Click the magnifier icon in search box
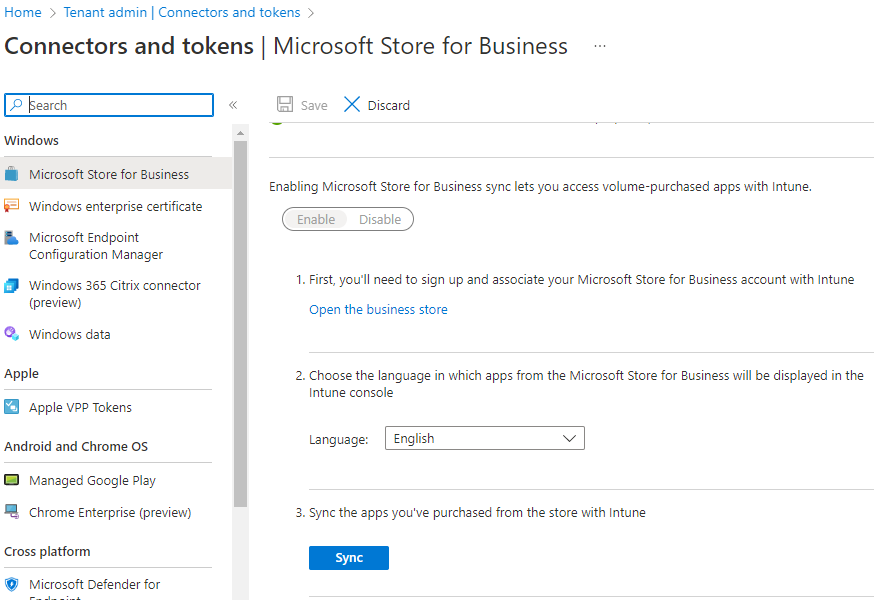 click(17, 105)
